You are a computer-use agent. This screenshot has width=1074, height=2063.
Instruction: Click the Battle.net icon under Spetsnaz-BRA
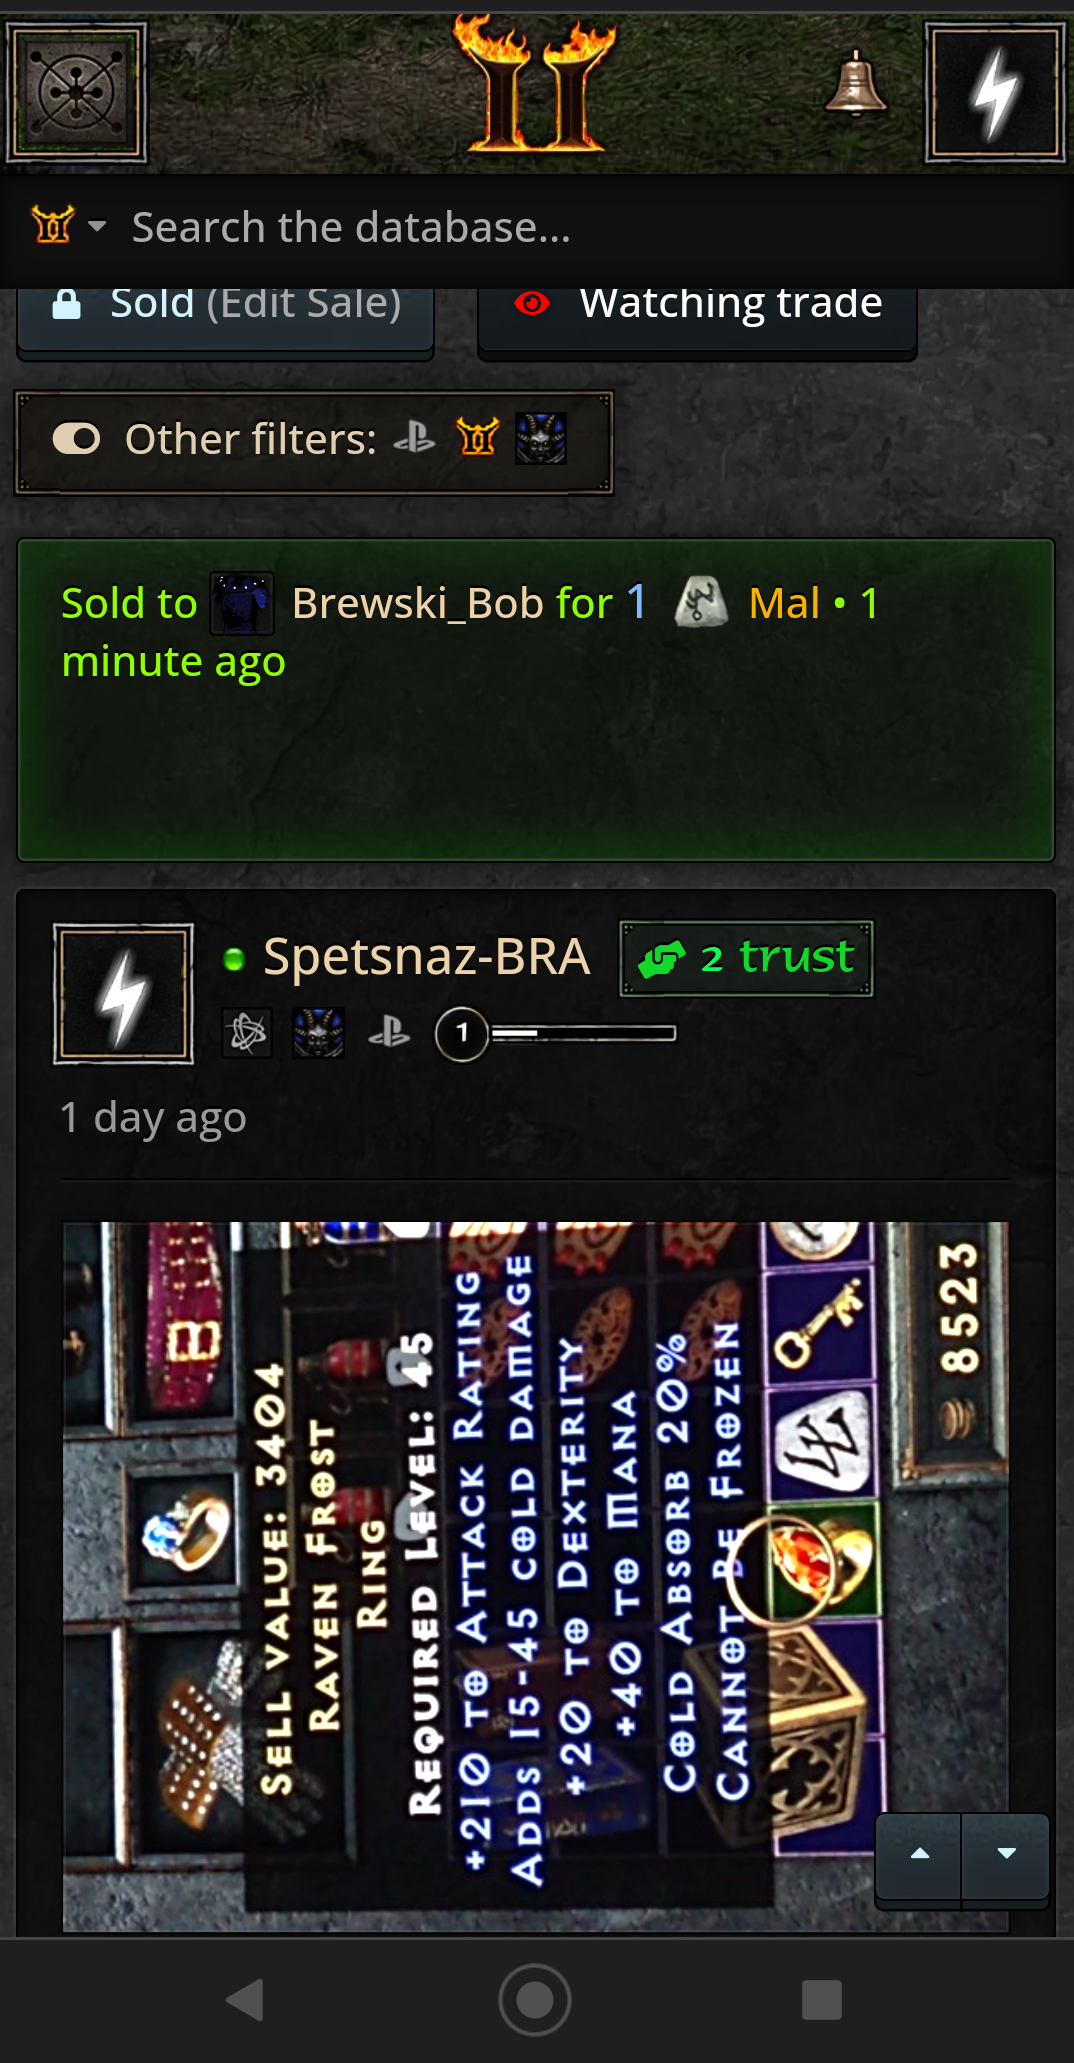pos(247,1033)
